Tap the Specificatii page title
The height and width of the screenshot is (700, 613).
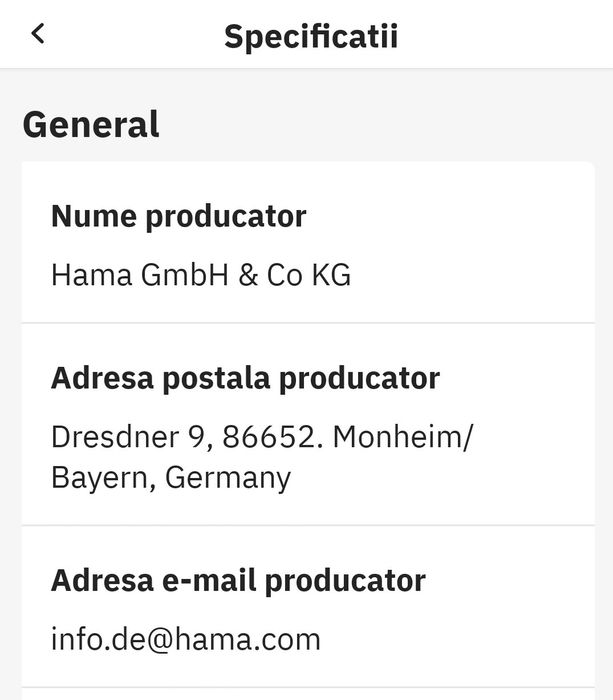[x=311, y=36]
